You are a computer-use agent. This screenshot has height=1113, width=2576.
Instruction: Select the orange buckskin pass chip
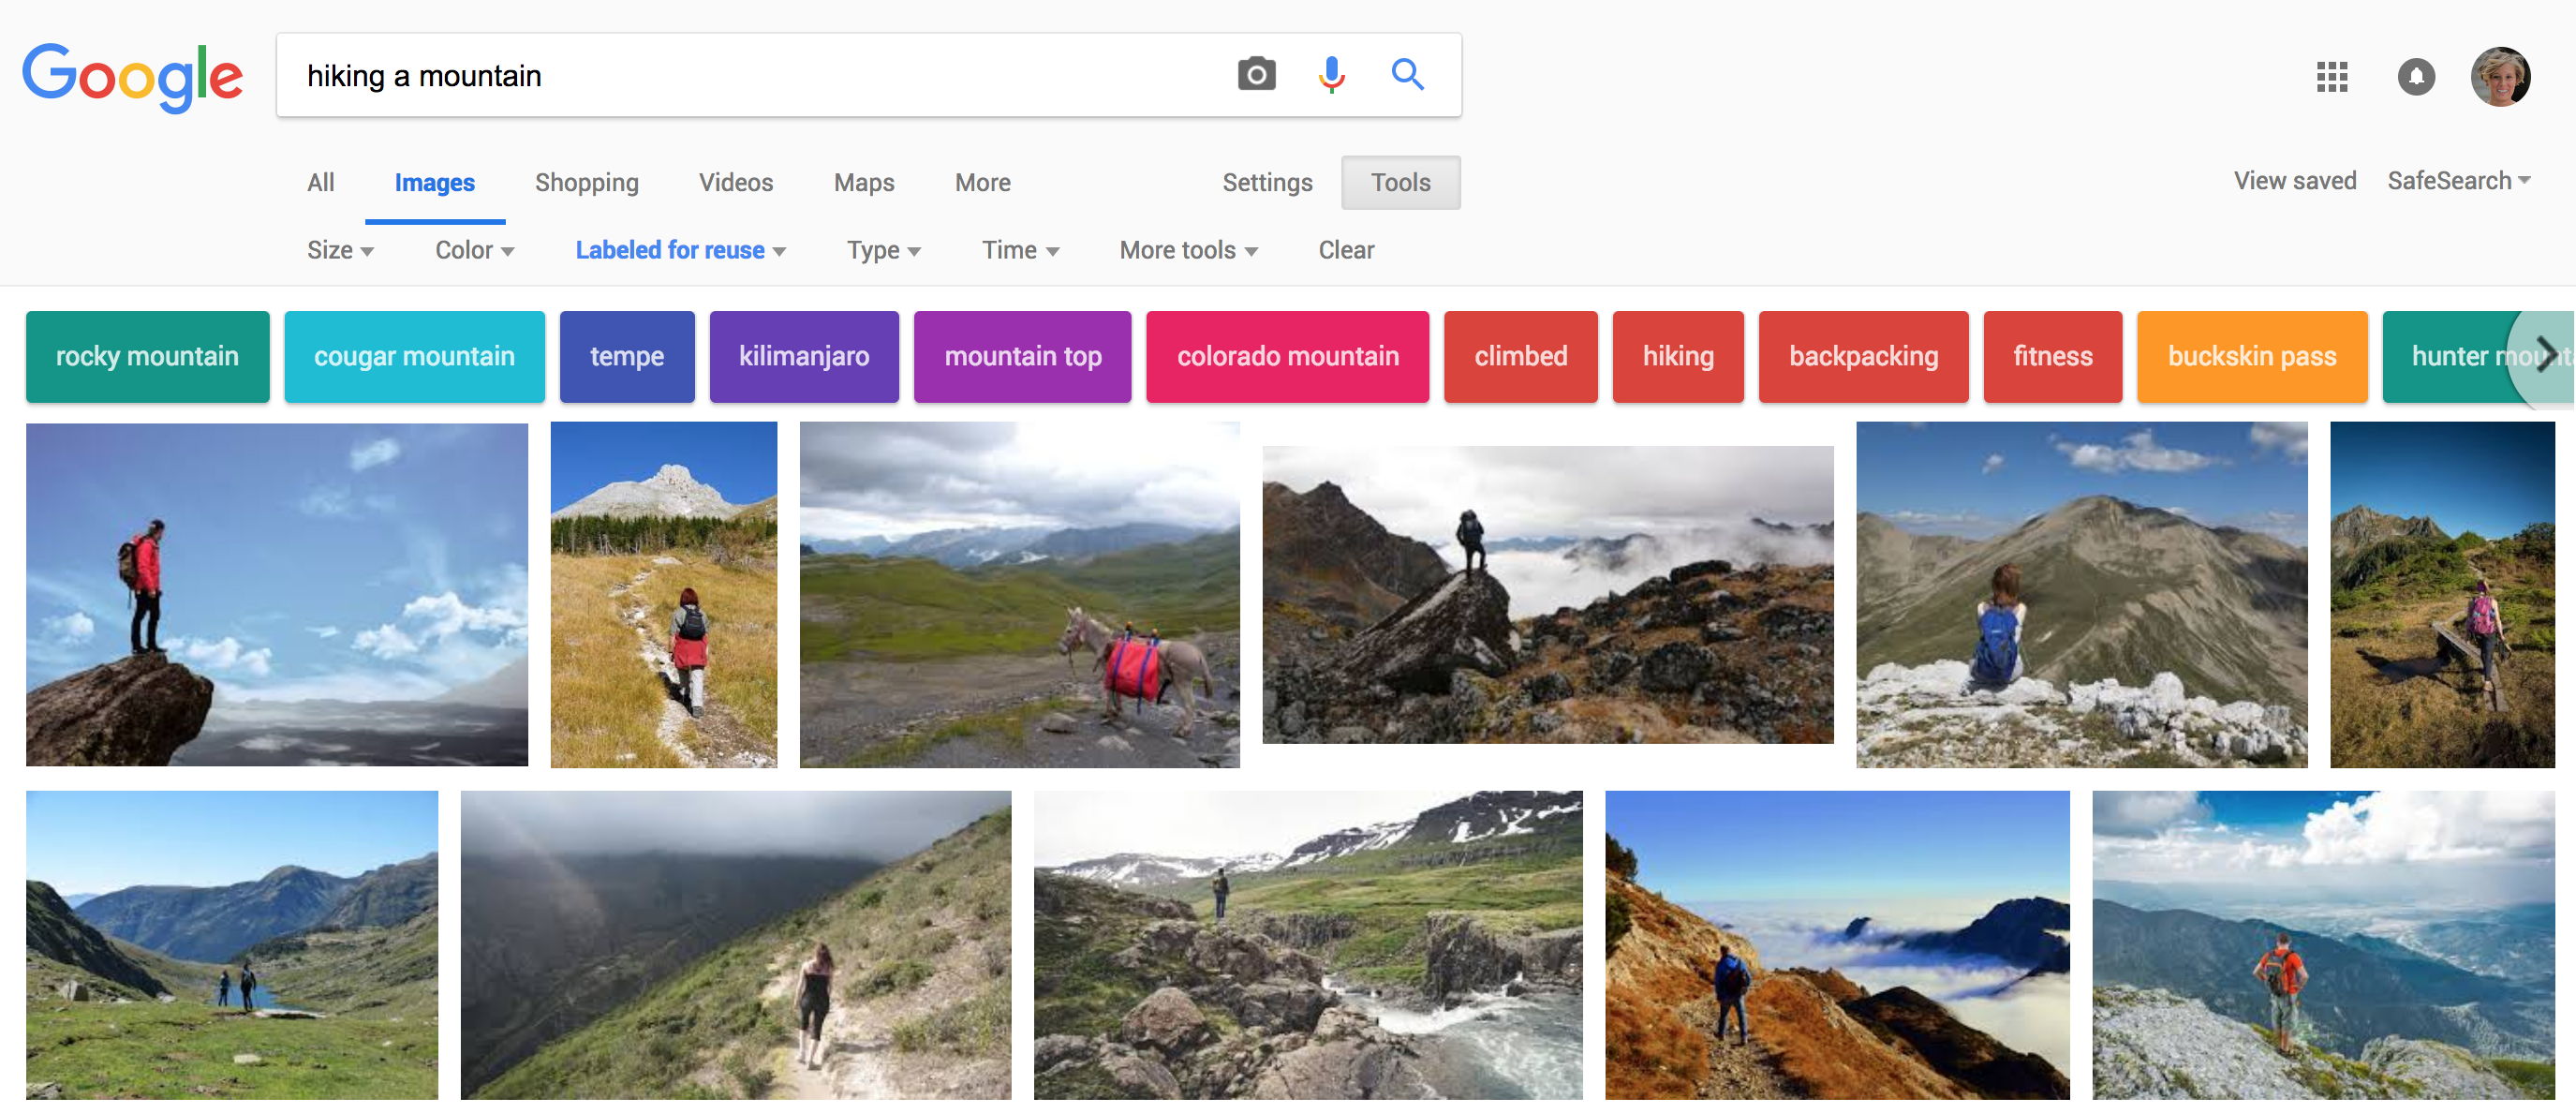click(2251, 357)
